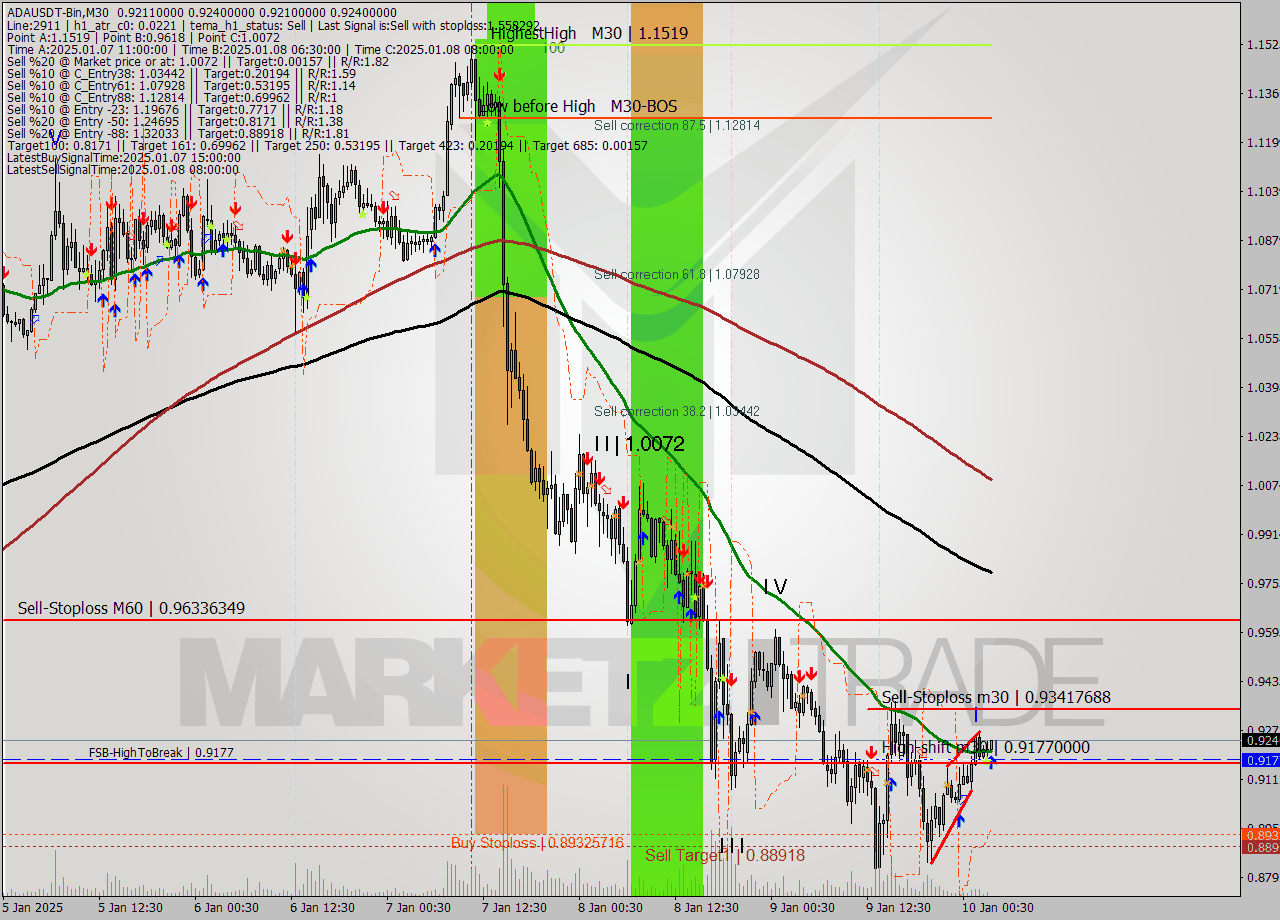Click the current price tag 0.924
The height and width of the screenshot is (920, 1280).
click(1260, 740)
